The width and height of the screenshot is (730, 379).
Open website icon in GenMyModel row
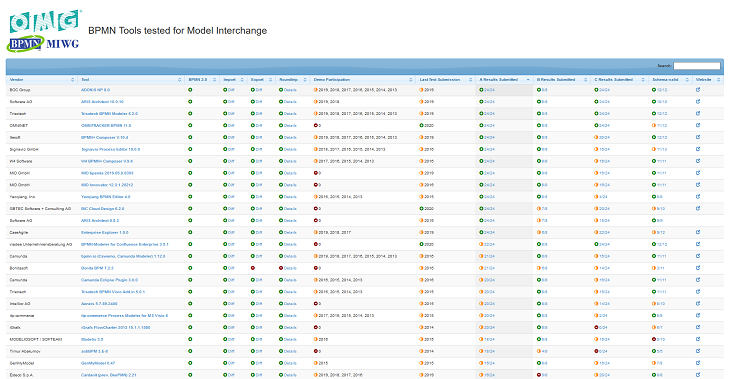698,363
